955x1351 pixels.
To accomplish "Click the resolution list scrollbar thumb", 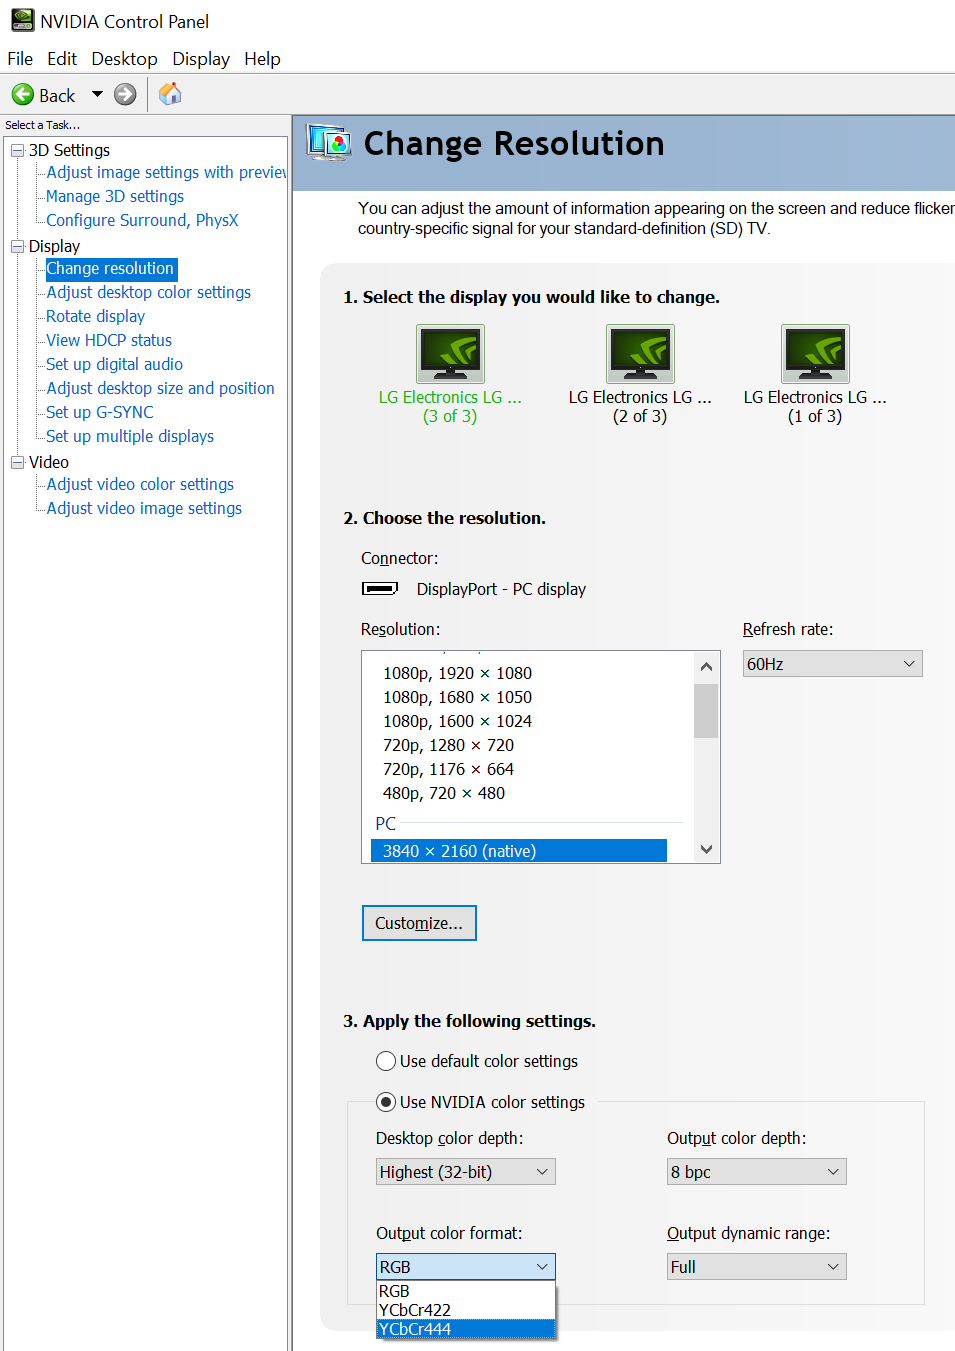I will tap(706, 710).
